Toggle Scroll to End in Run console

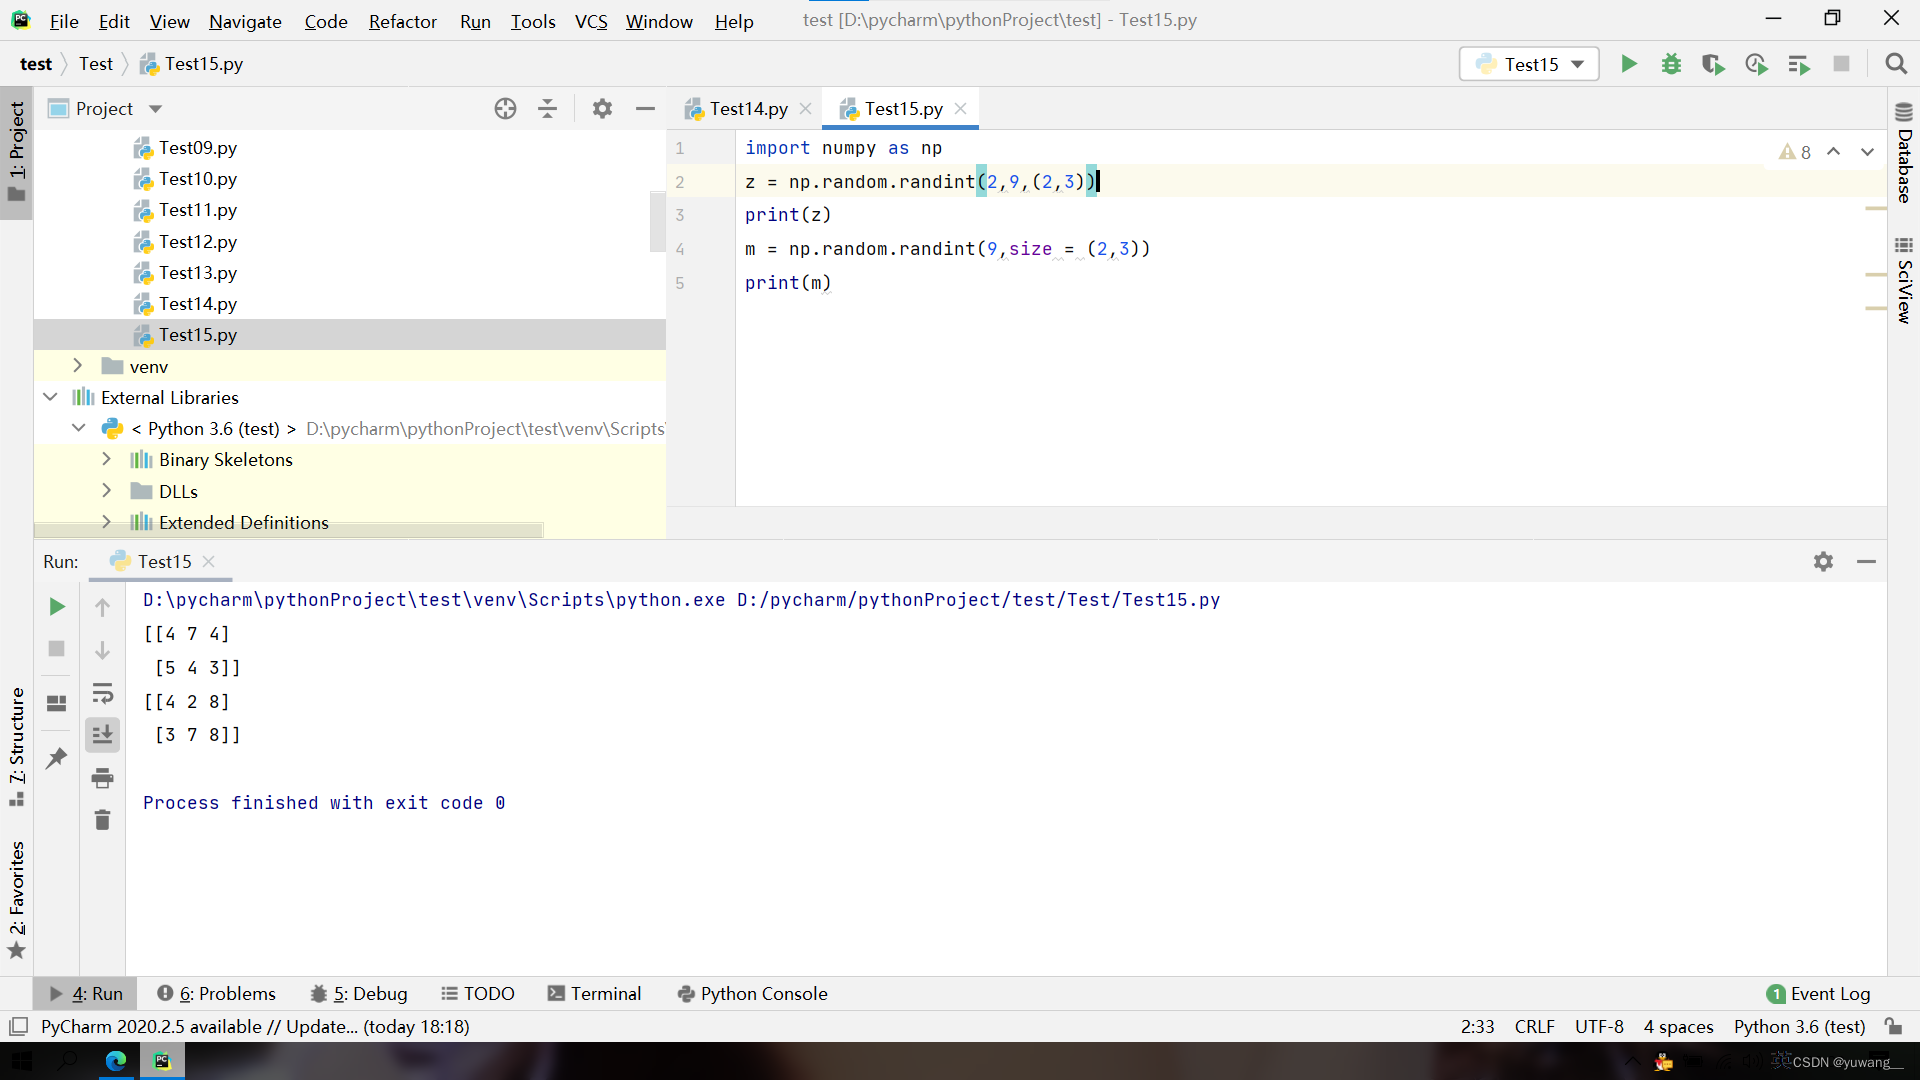tap(102, 735)
